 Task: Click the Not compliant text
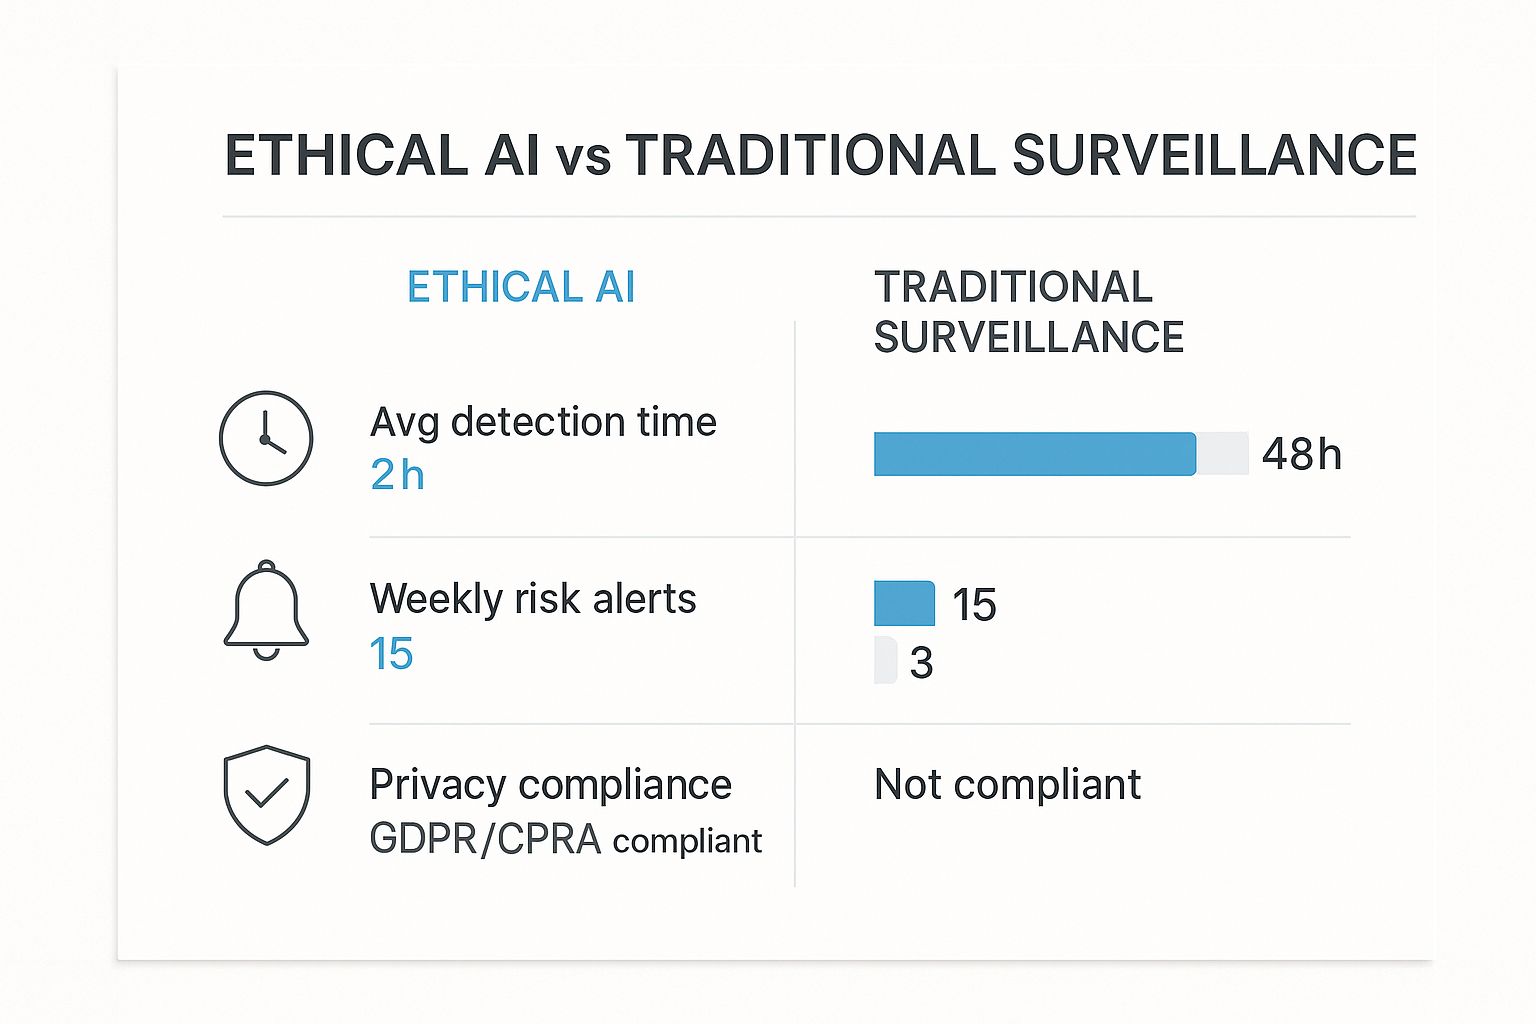point(1007,785)
